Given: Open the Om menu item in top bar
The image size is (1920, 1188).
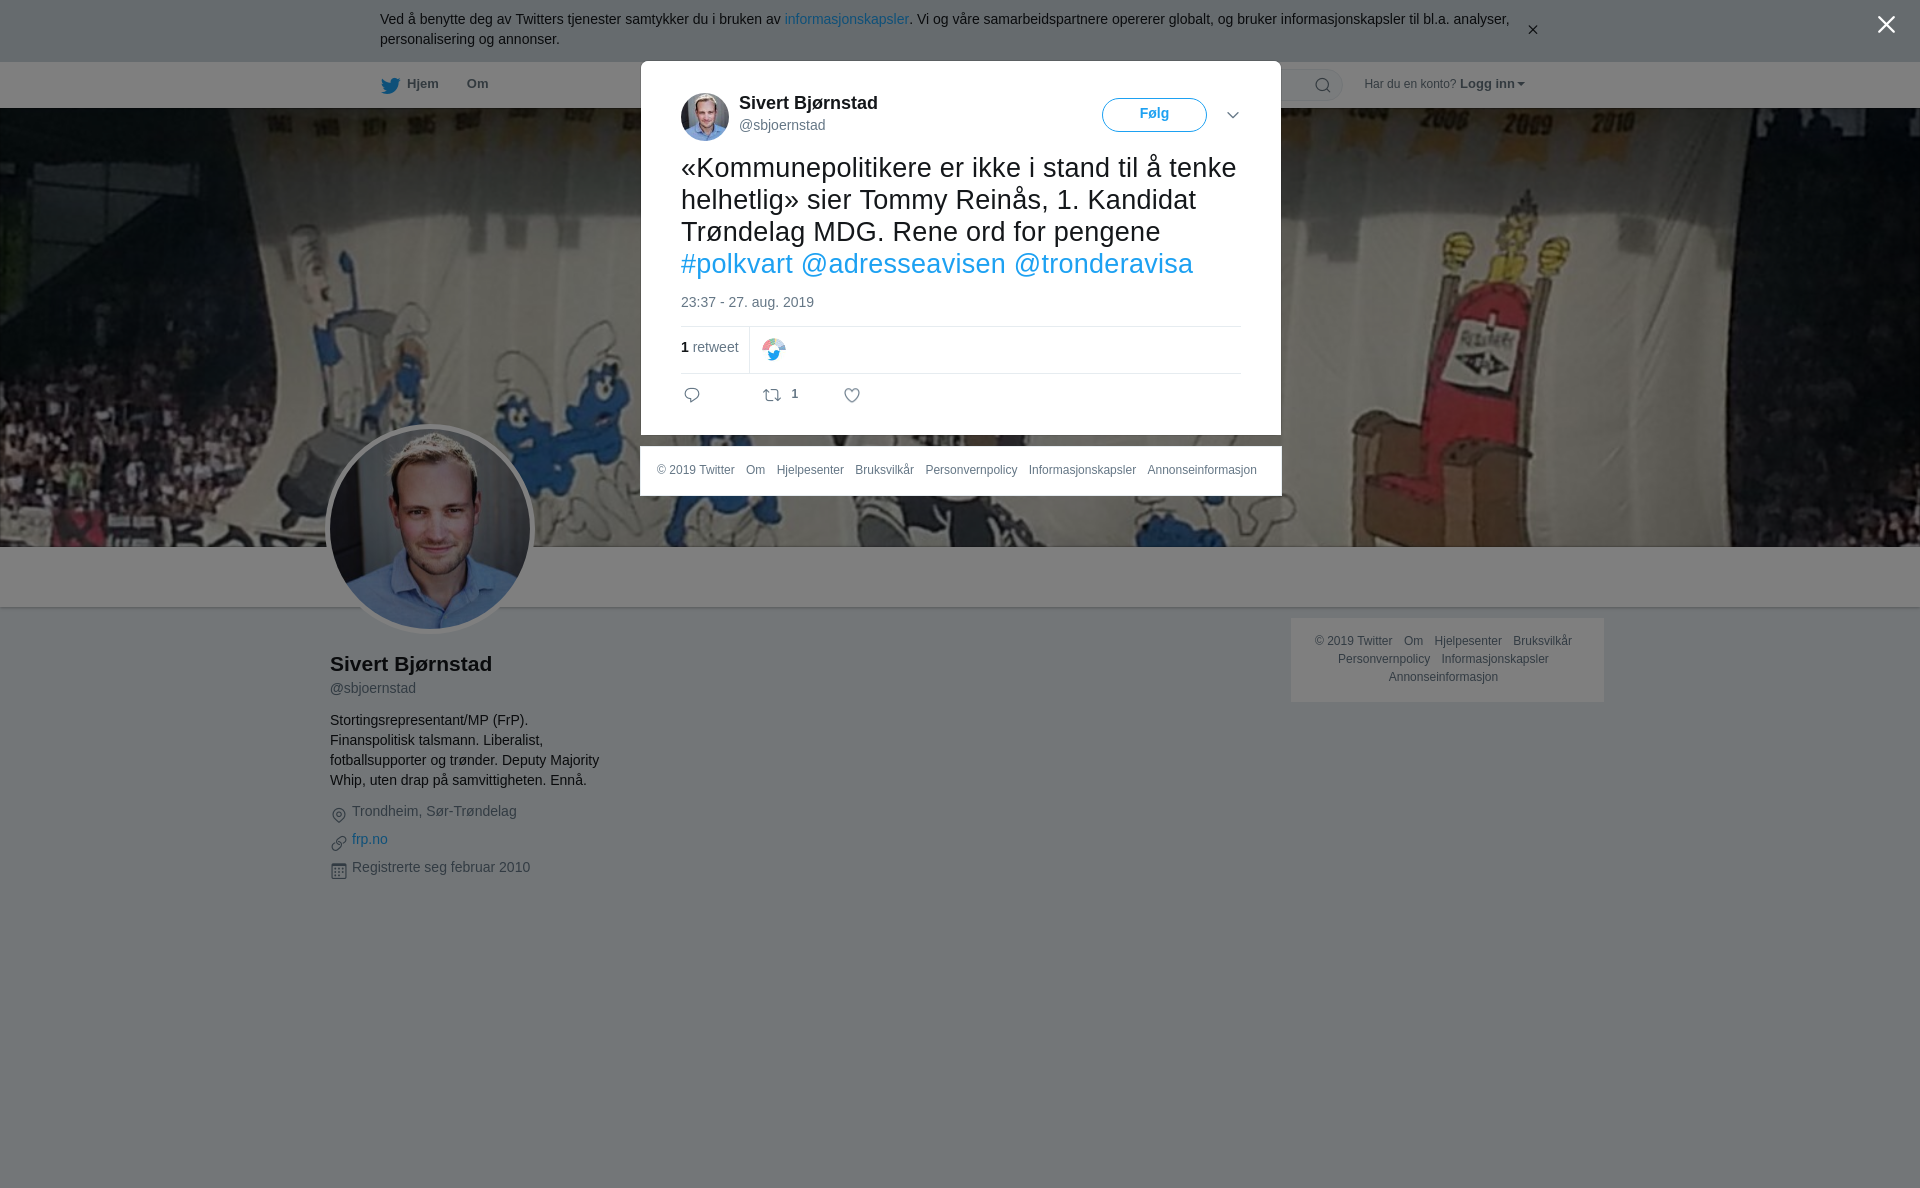Looking at the screenshot, I should (x=477, y=84).
